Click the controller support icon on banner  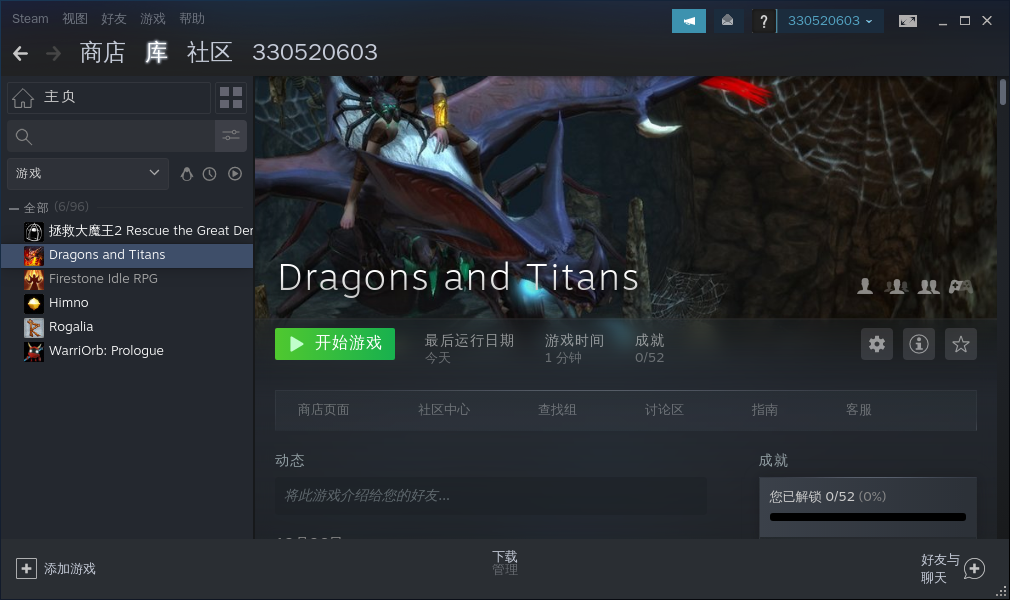tap(960, 286)
